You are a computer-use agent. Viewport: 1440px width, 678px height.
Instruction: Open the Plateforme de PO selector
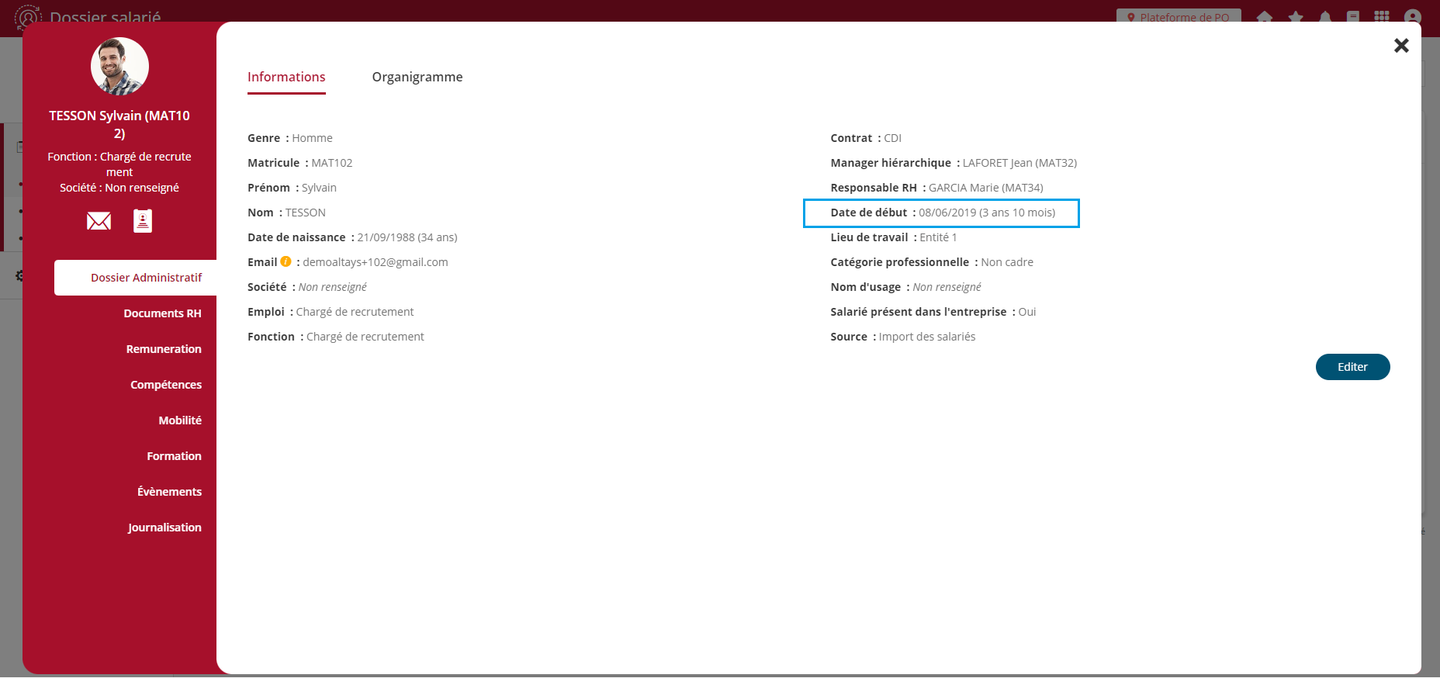coord(1178,17)
